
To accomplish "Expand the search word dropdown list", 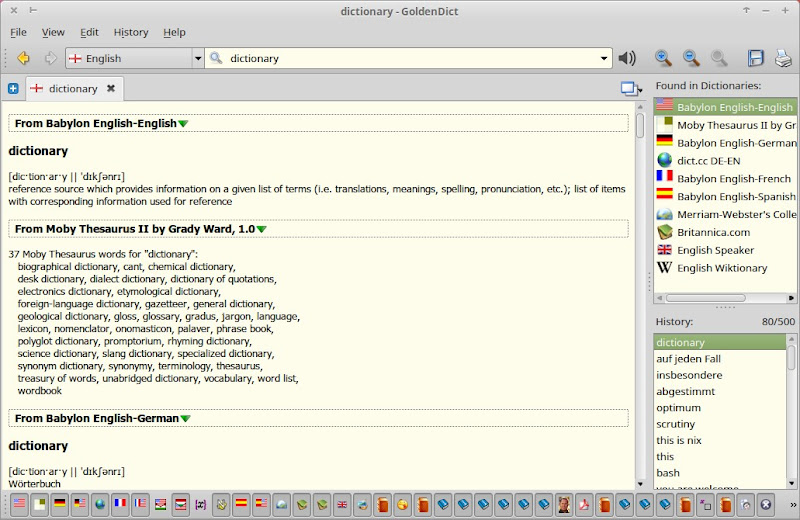I will pos(604,58).
